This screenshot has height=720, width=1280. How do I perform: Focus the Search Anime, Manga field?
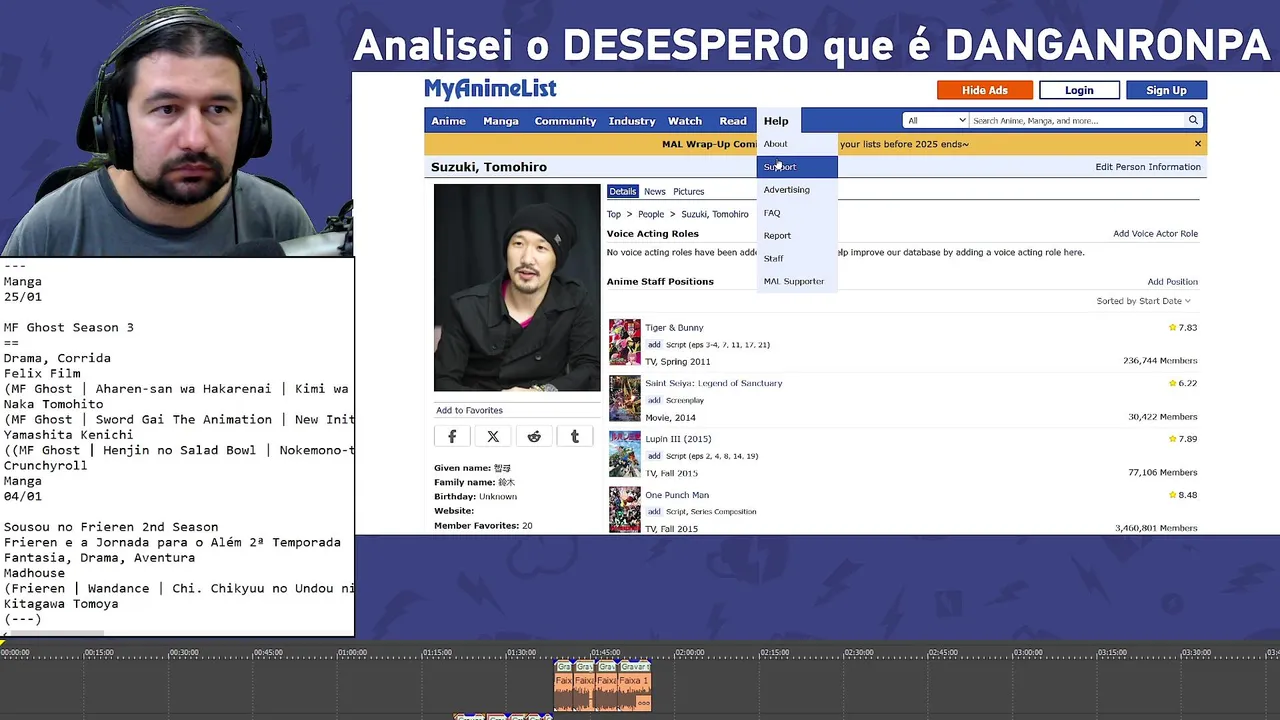pos(1077,121)
